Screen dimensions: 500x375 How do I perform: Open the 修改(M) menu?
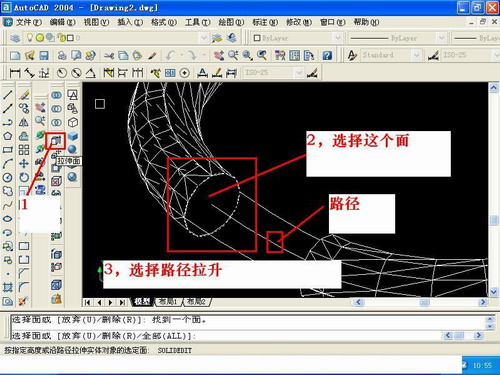(299, 22)
